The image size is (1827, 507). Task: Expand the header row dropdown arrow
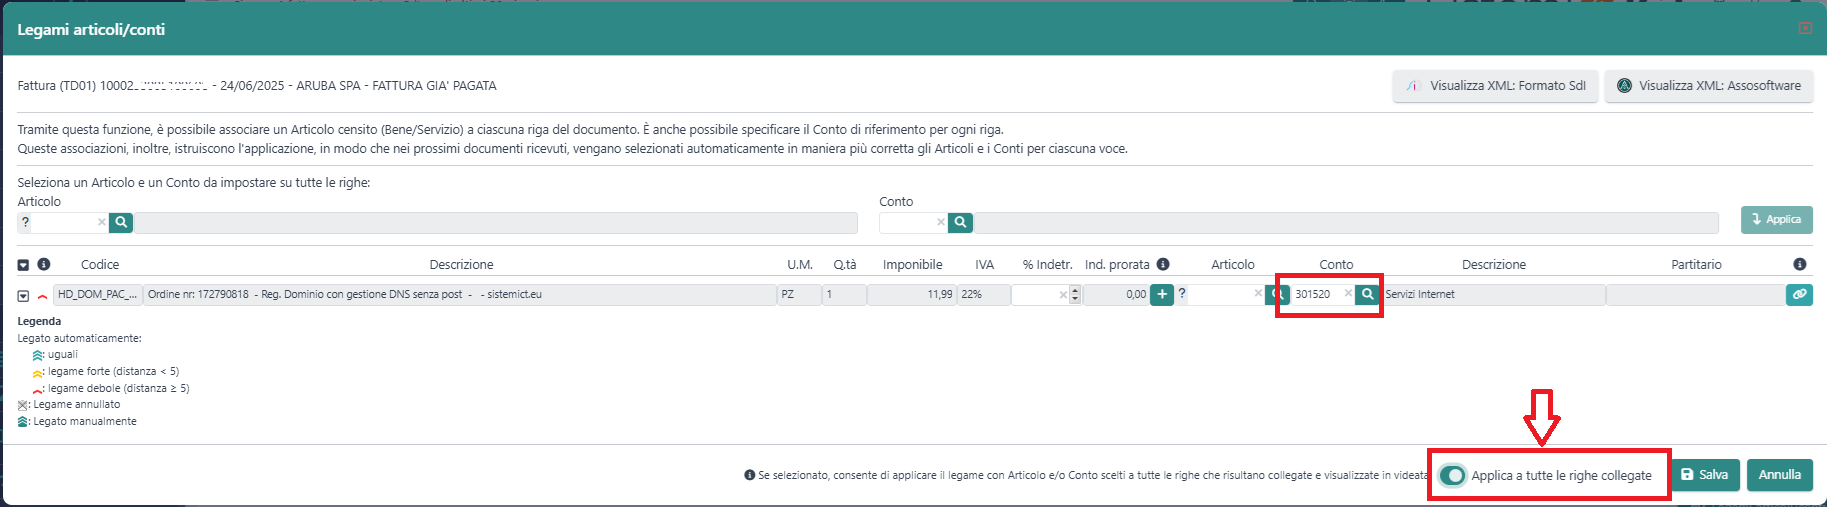click(23, 265)
